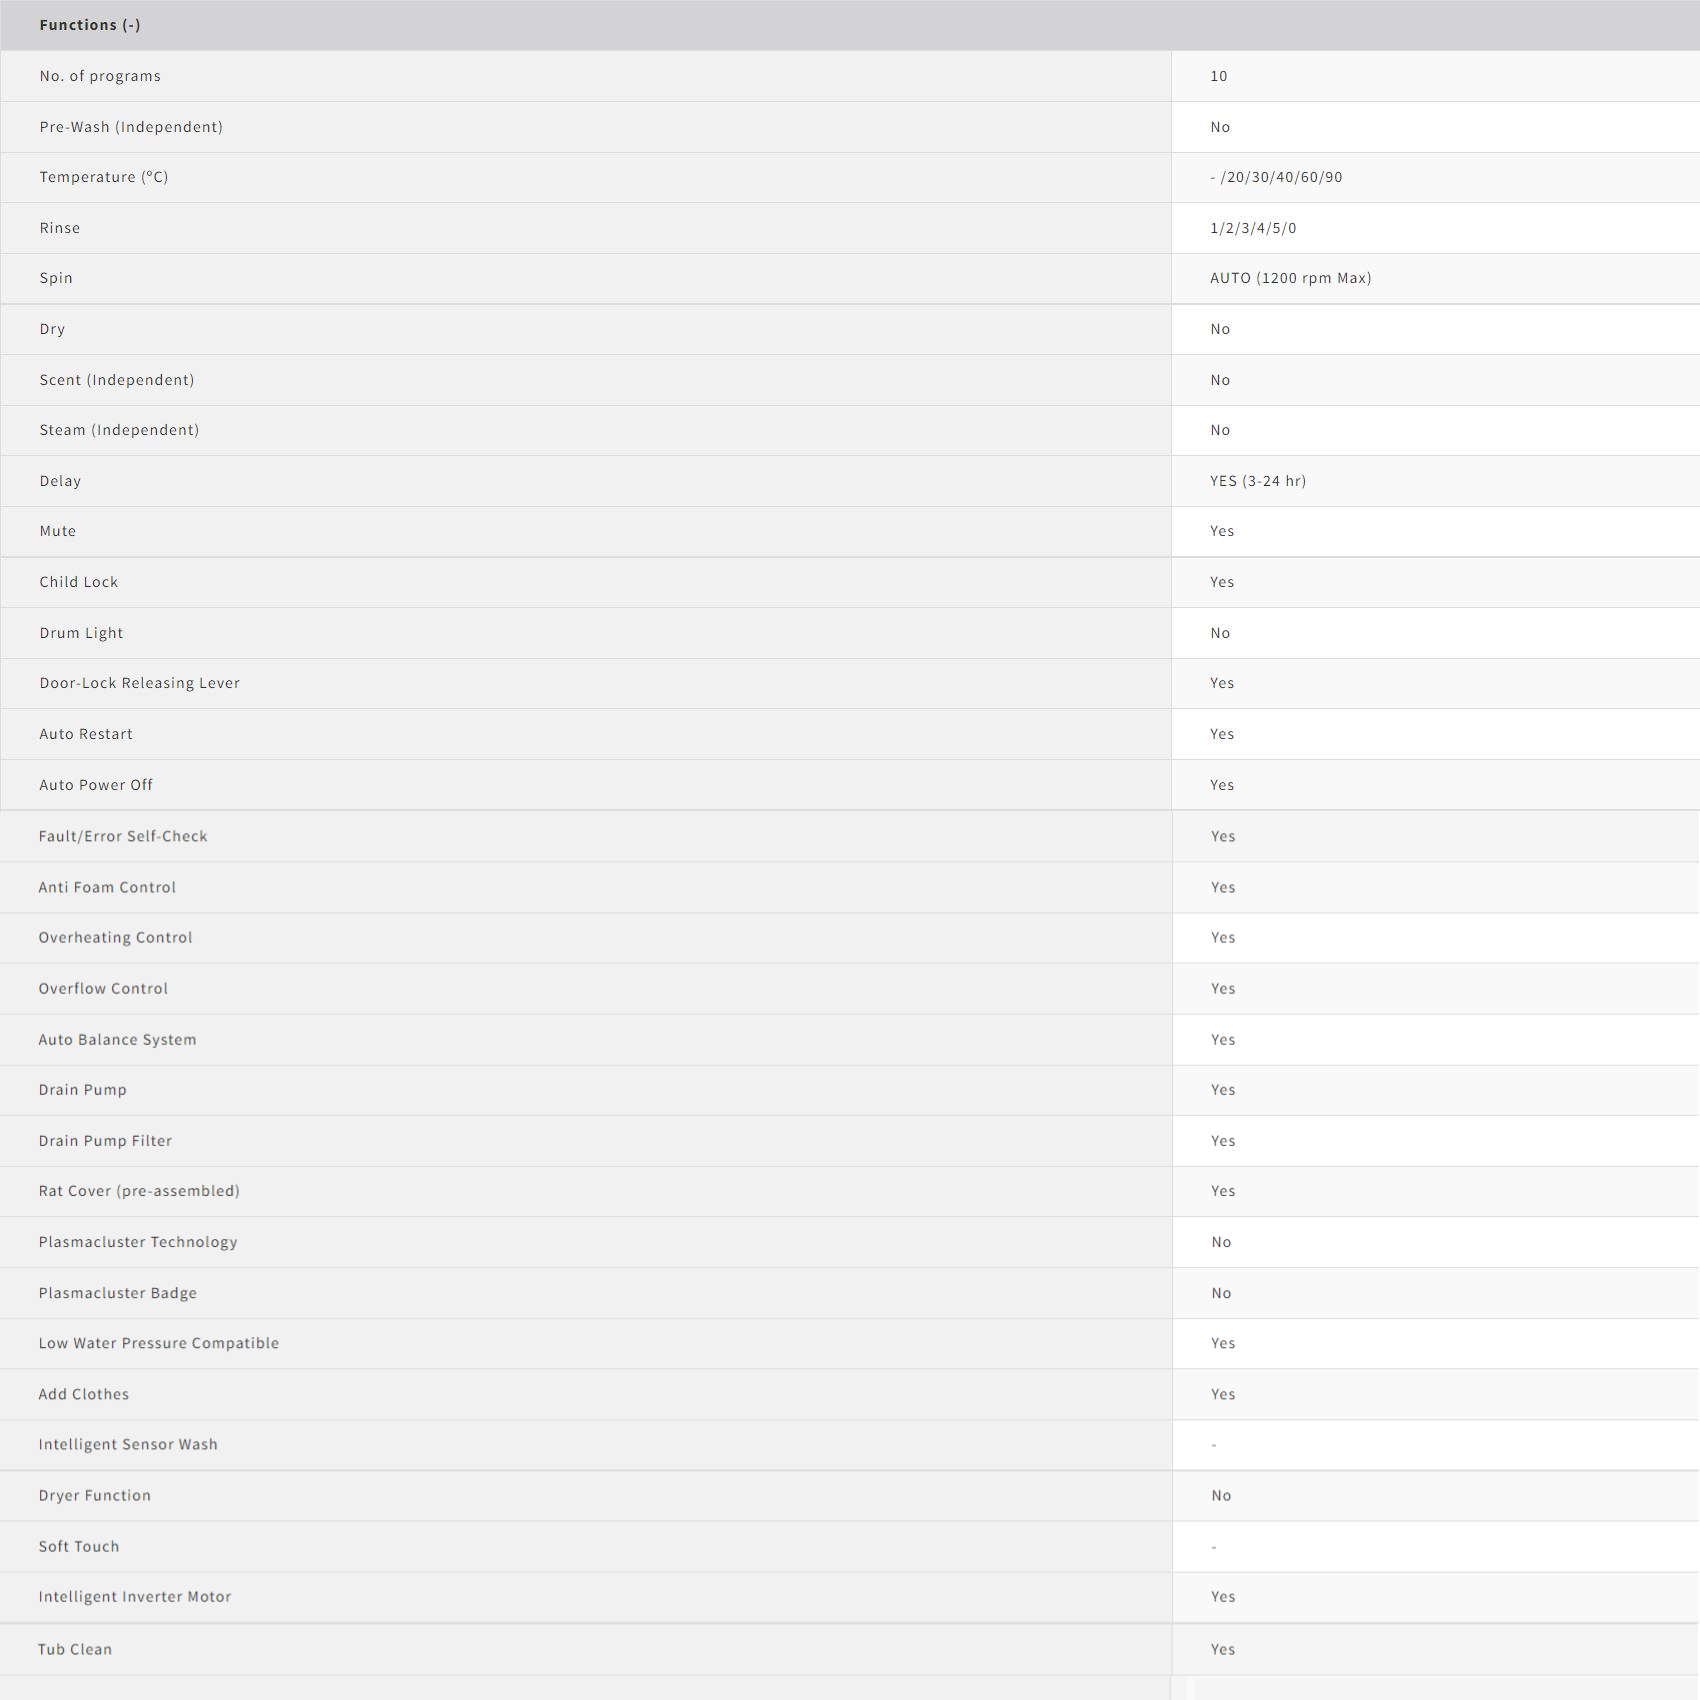This screenshot has width=1700, height=1700.
Task: Select the AUTO (1200 rpm Max) spin value
Action: [x=1290, y=278]
